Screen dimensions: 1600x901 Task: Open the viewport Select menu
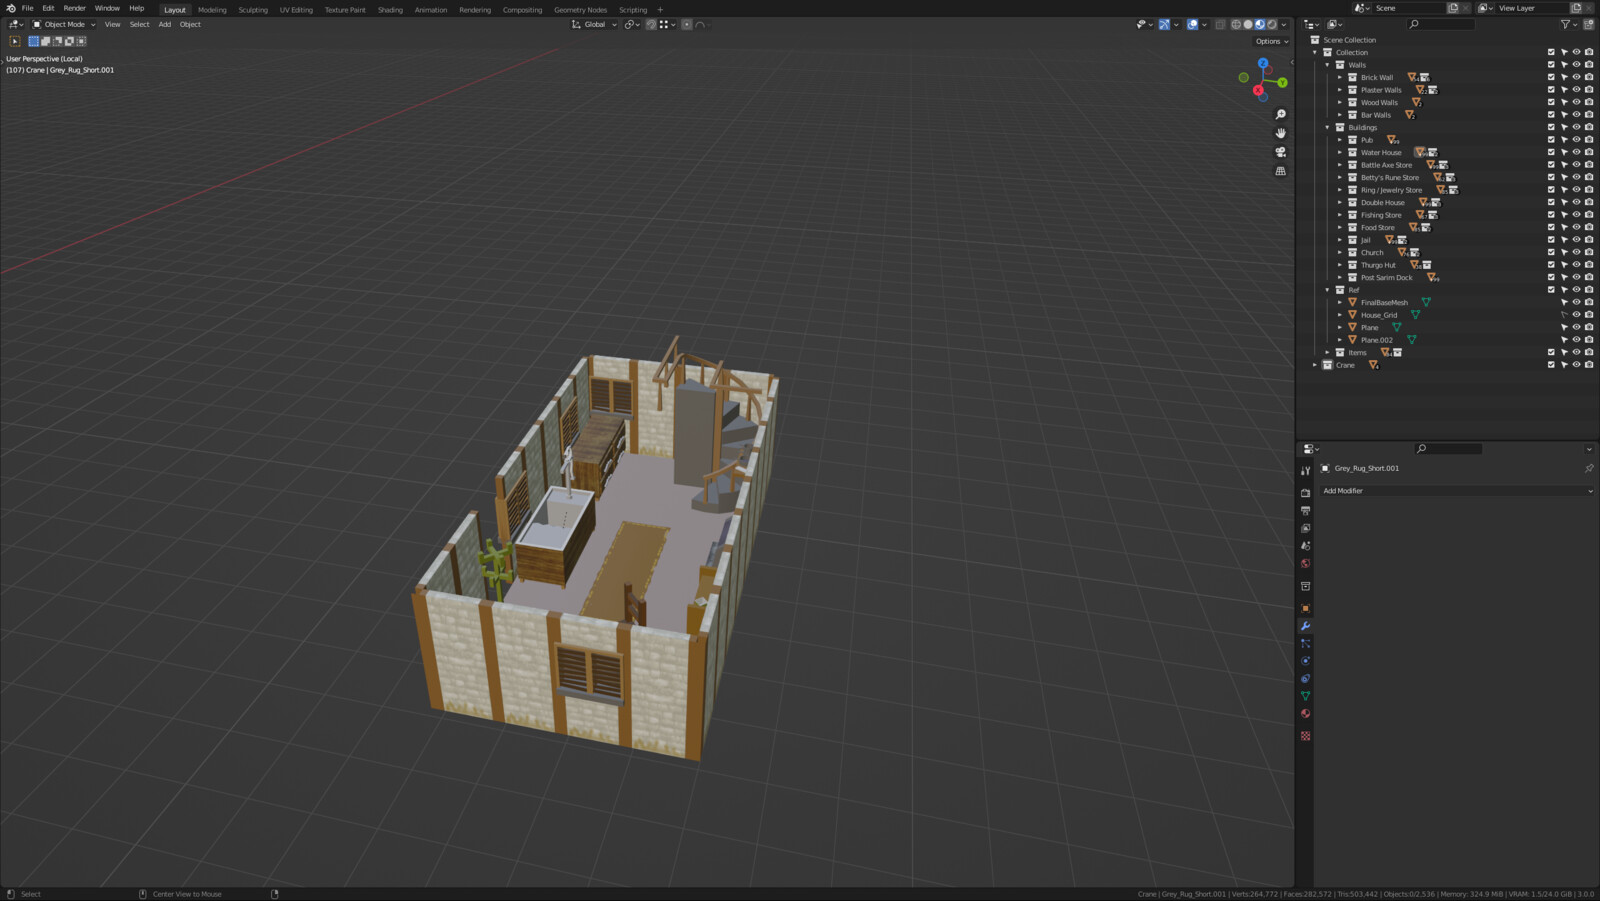tap(139, 24)
